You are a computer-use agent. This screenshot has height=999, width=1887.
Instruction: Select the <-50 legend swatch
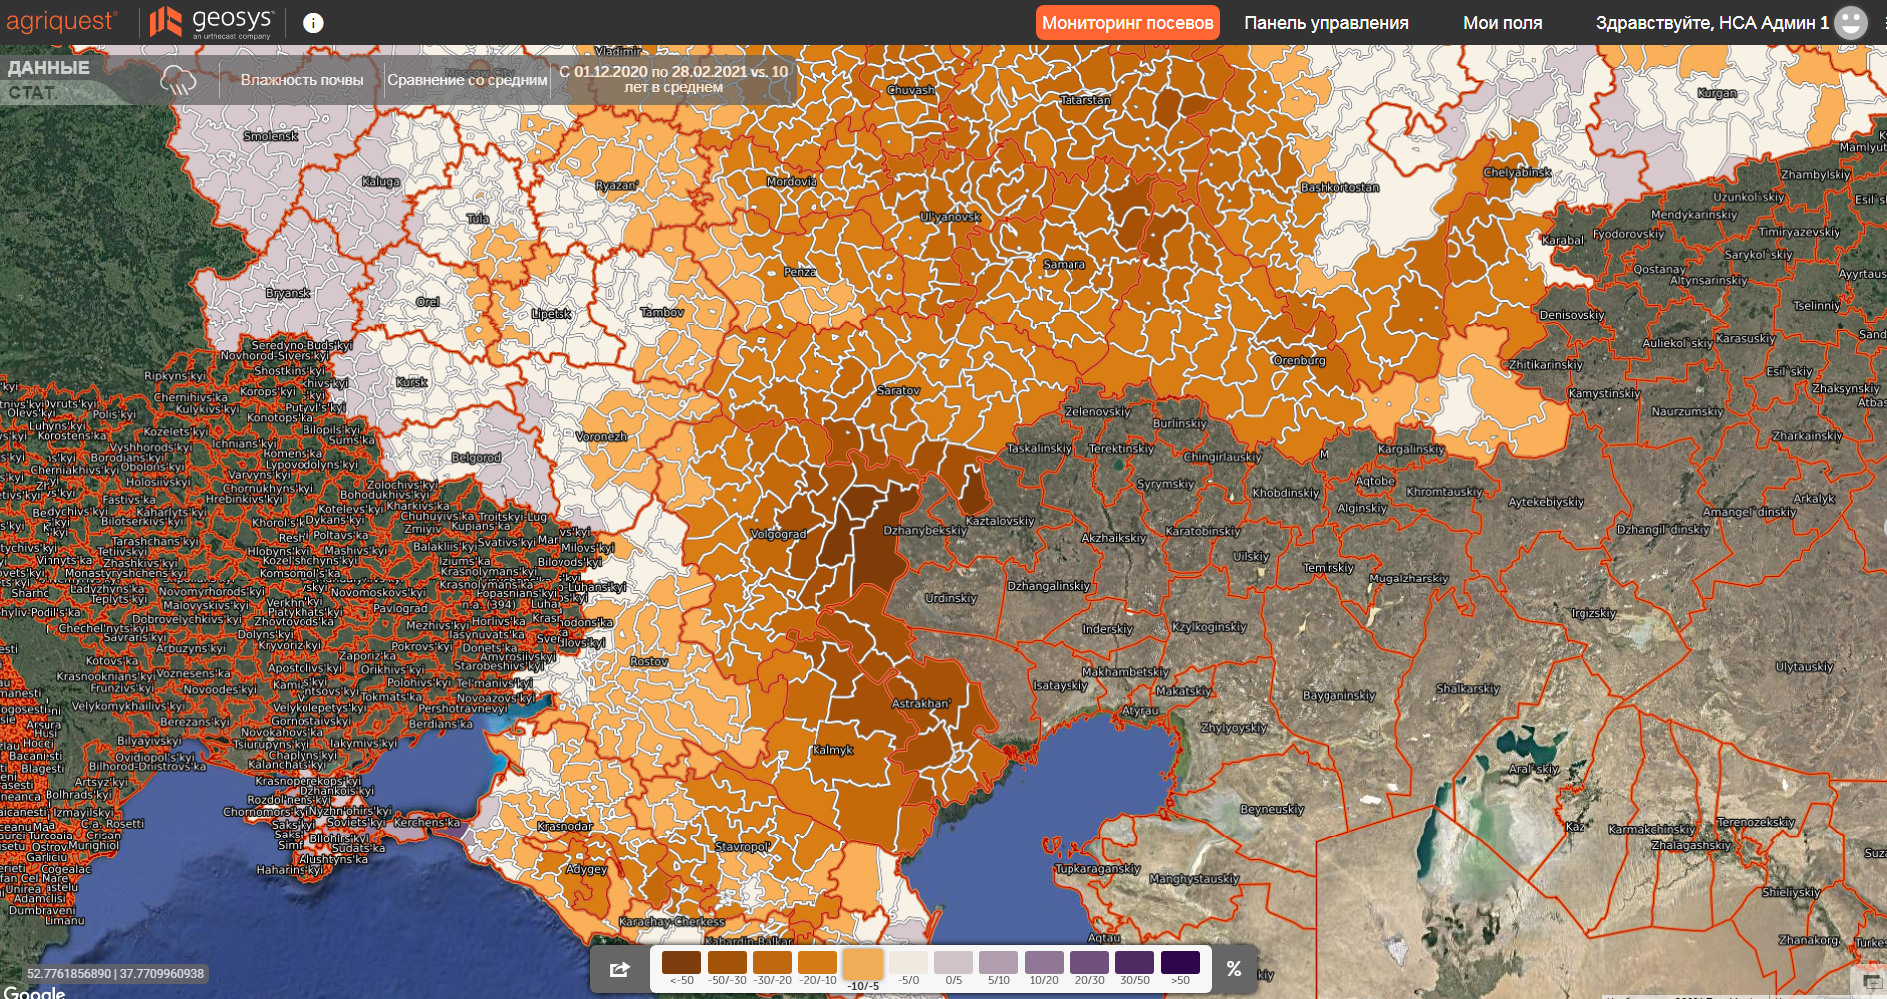pos(681,963)
